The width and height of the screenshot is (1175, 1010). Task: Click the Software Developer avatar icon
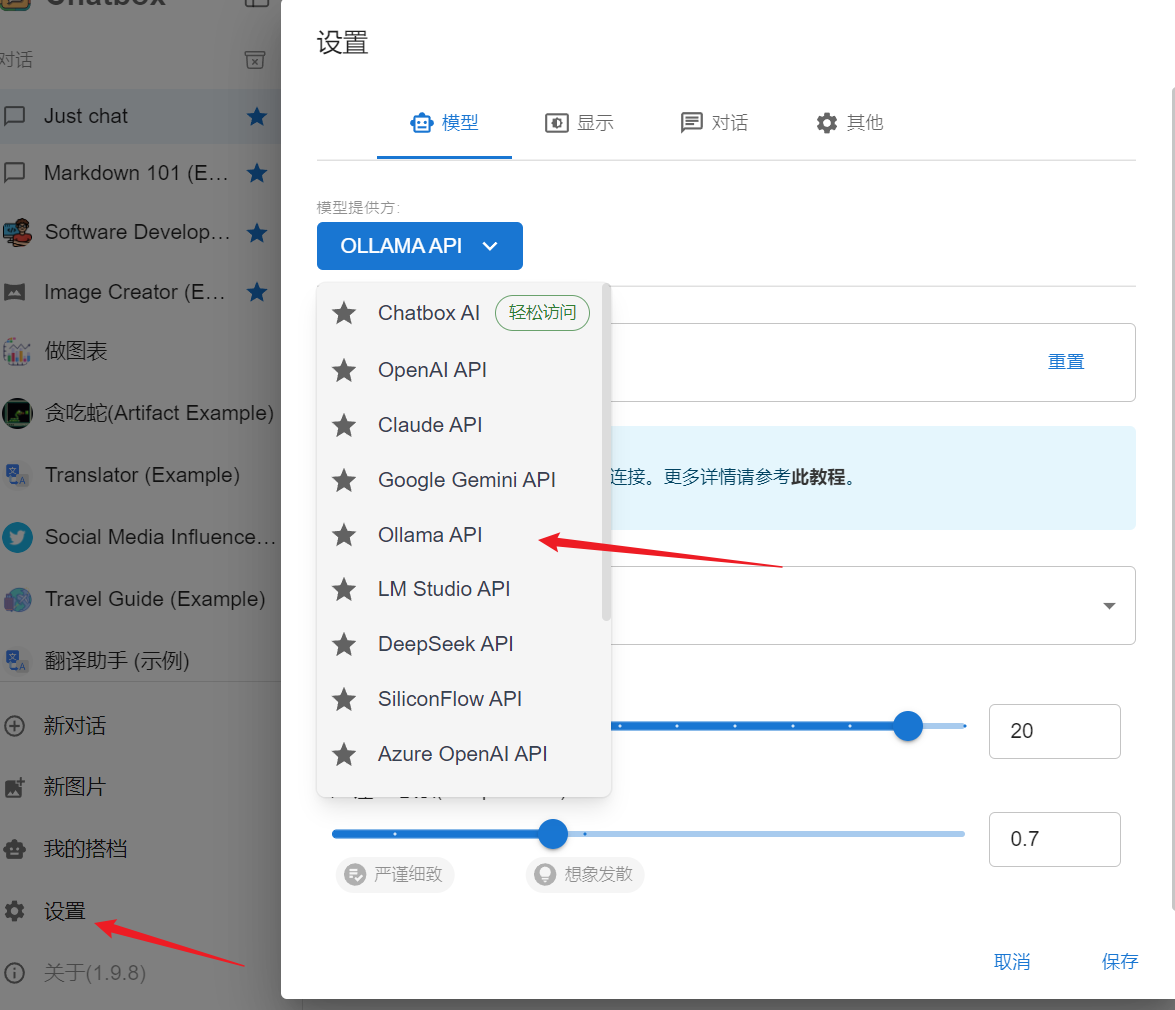point(17,232)
